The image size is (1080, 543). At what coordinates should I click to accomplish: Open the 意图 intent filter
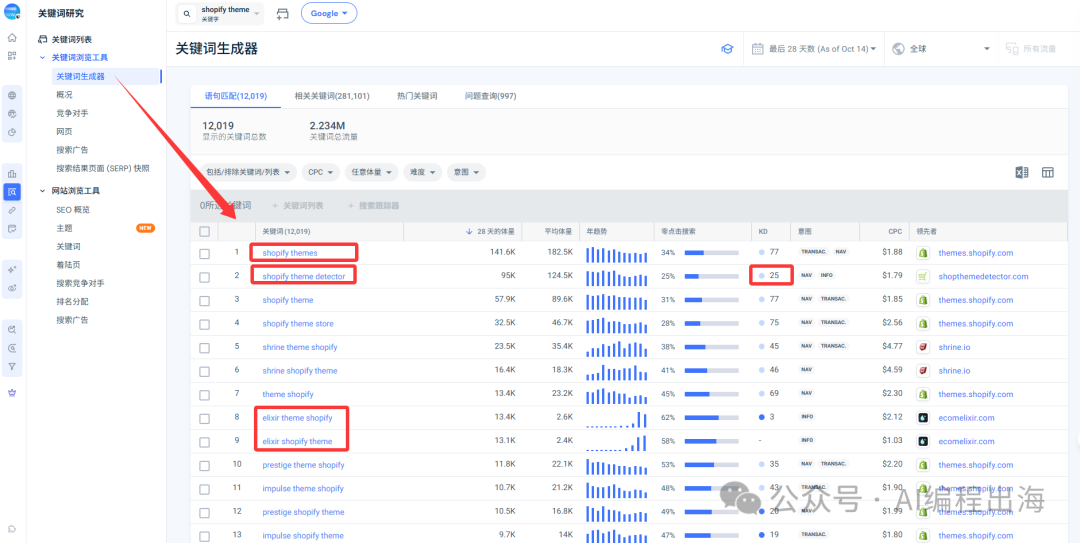pyautogui.click(x=466, y=172)
